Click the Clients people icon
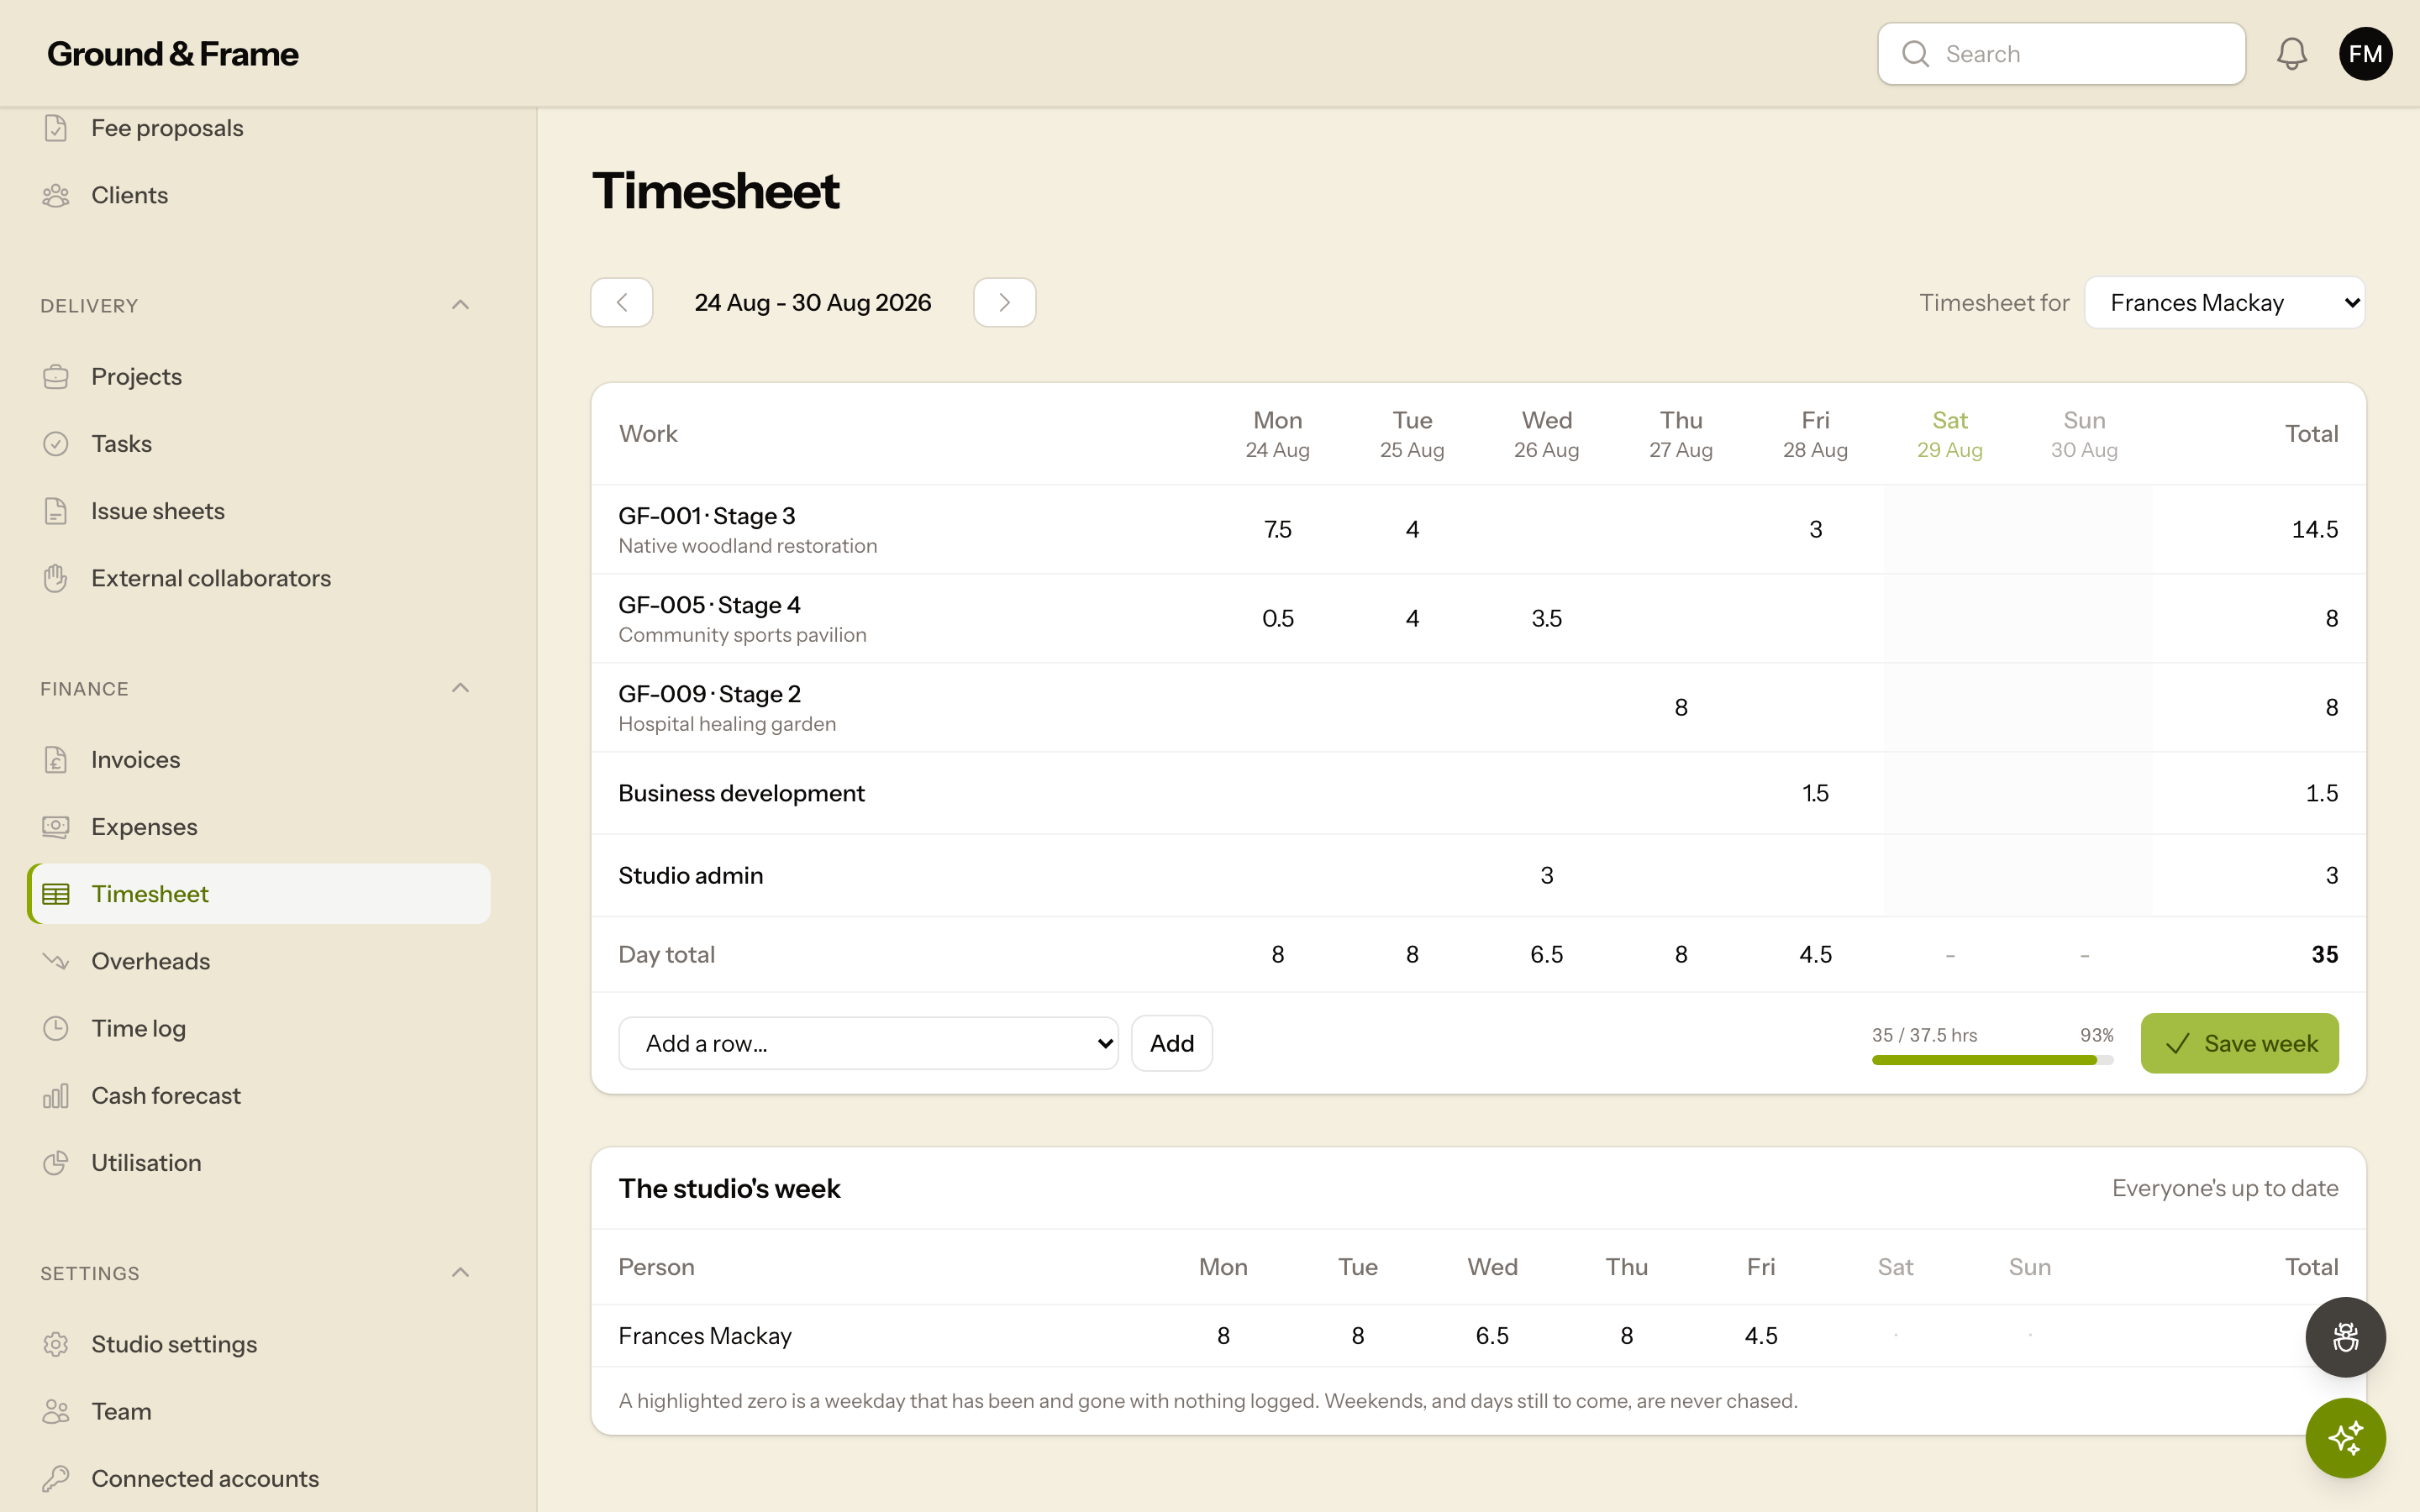The width and height of the screenshot is (2420, 1512). (56, 195)
